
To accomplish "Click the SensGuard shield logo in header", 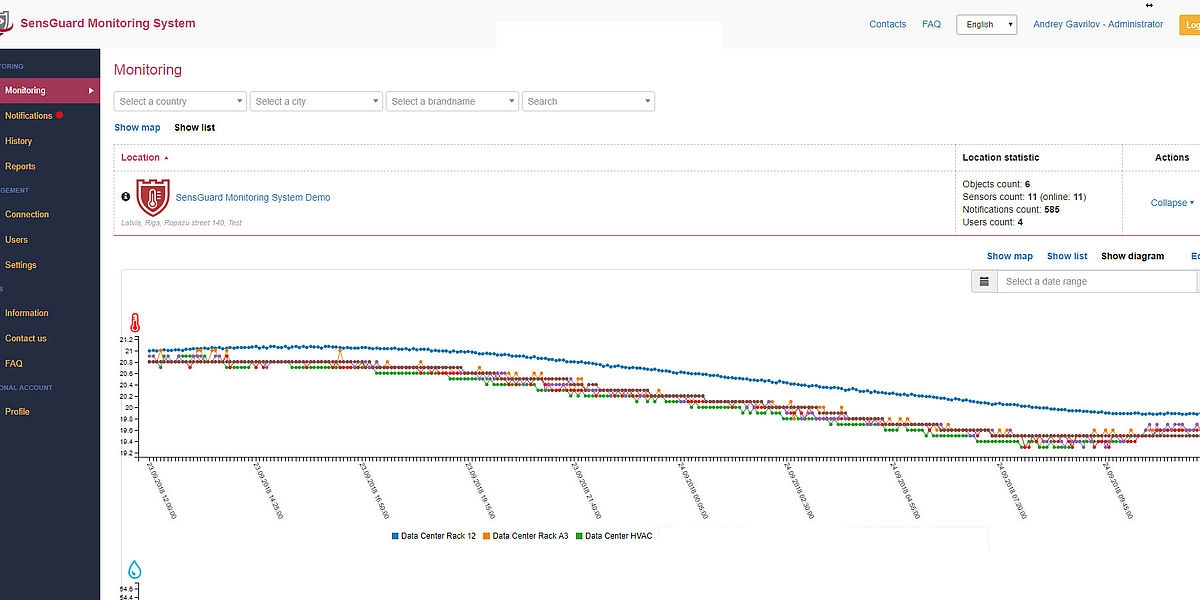I will coord(6,23).
